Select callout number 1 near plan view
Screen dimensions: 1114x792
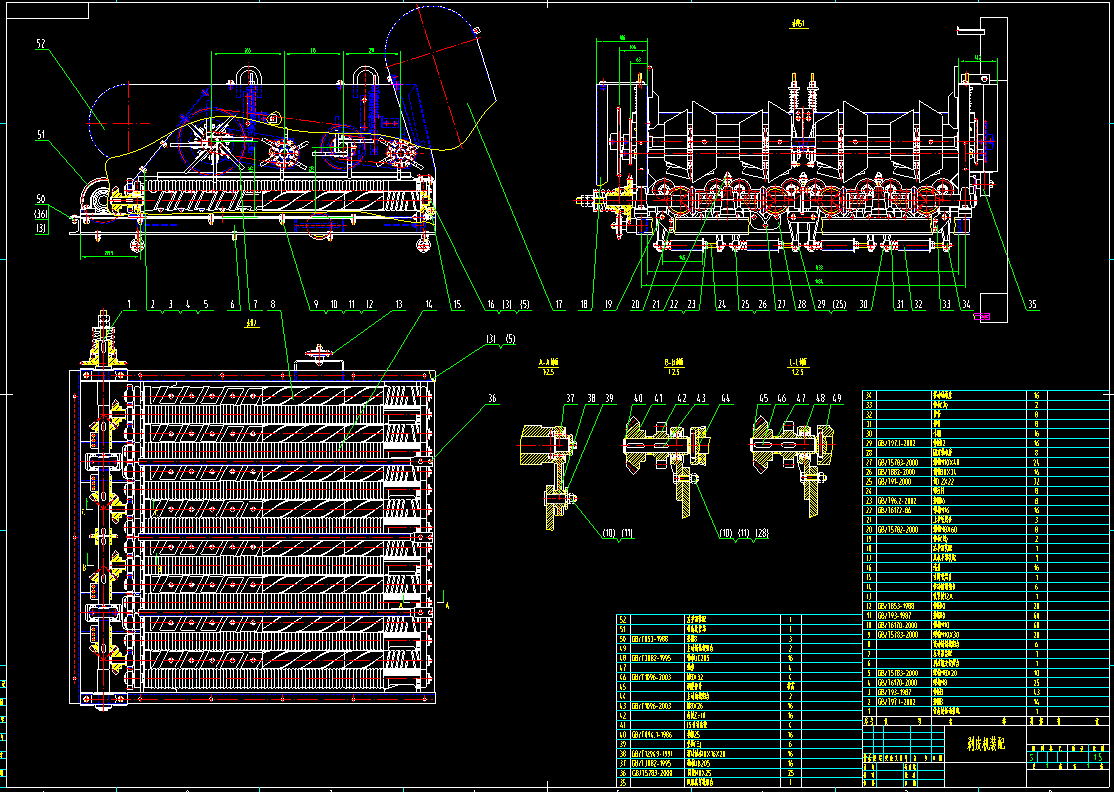tap(129, 304)
